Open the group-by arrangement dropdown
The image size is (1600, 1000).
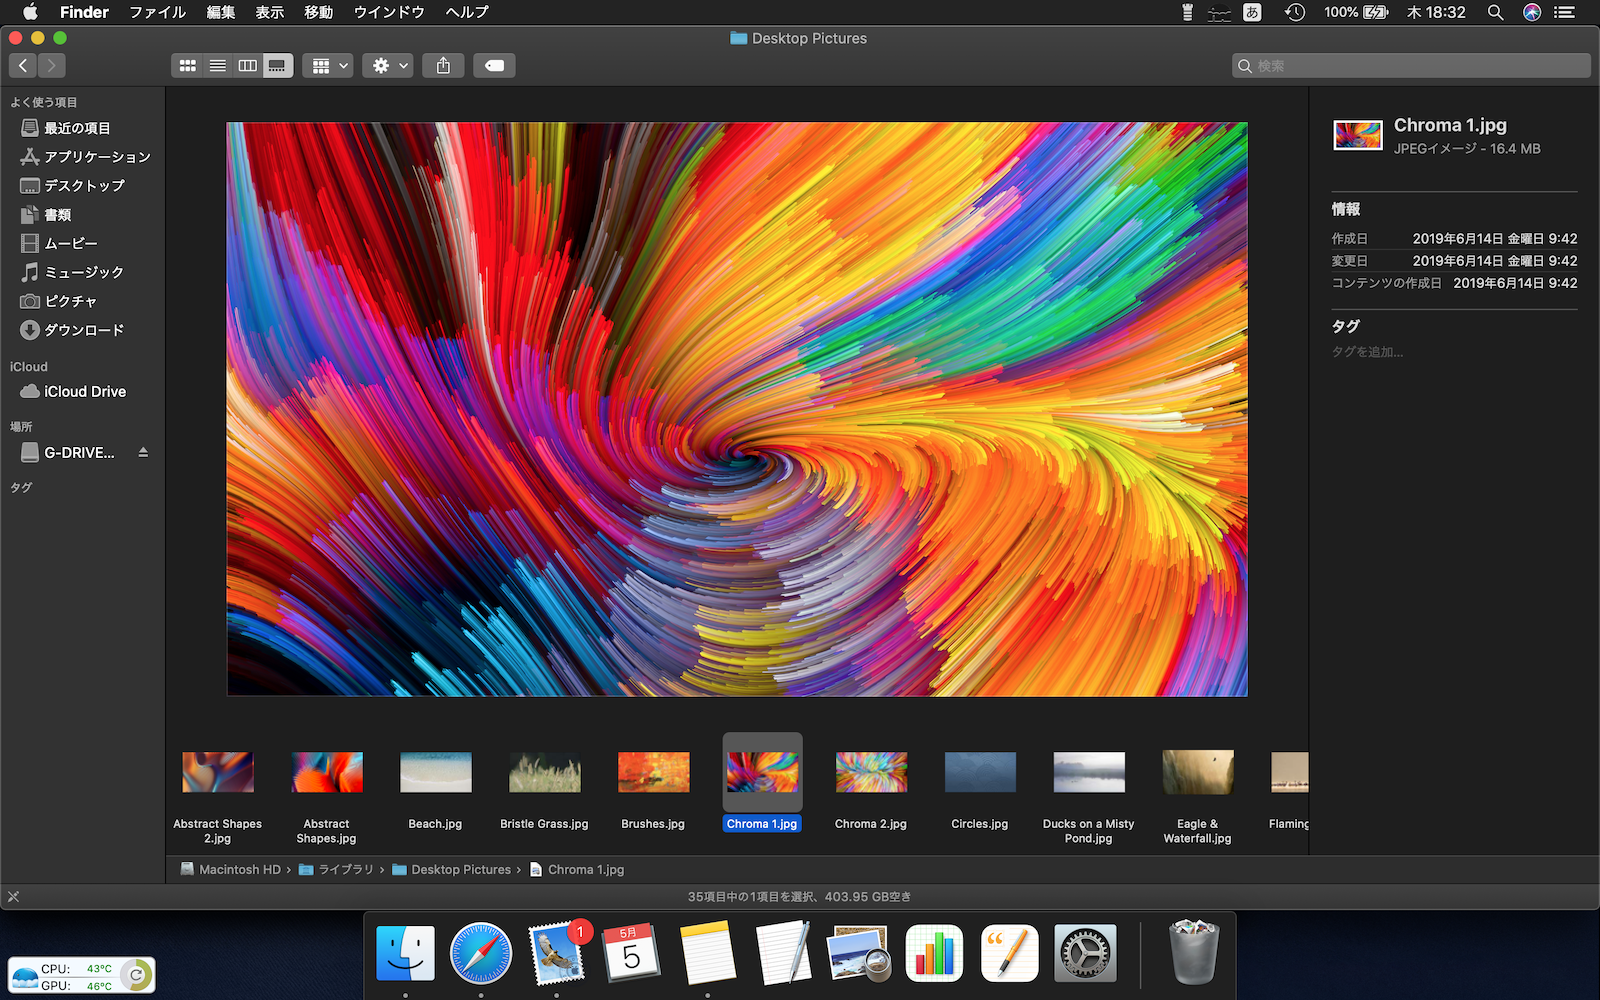coord(328,66)
